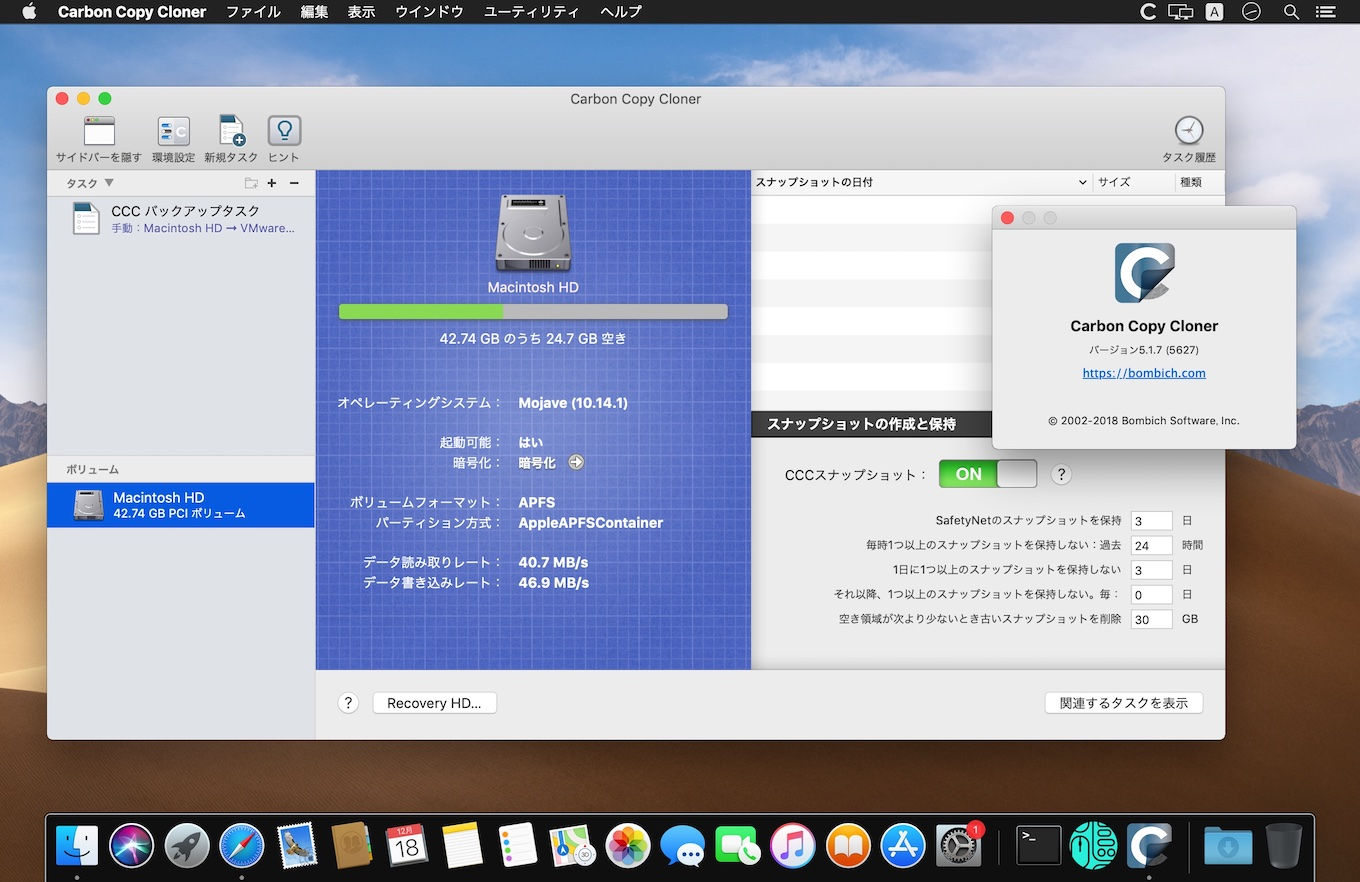Click the Carbon Copy Cloner logo in About window
The height and width of the screenshot is (882, 1360).
point(1144,272)
